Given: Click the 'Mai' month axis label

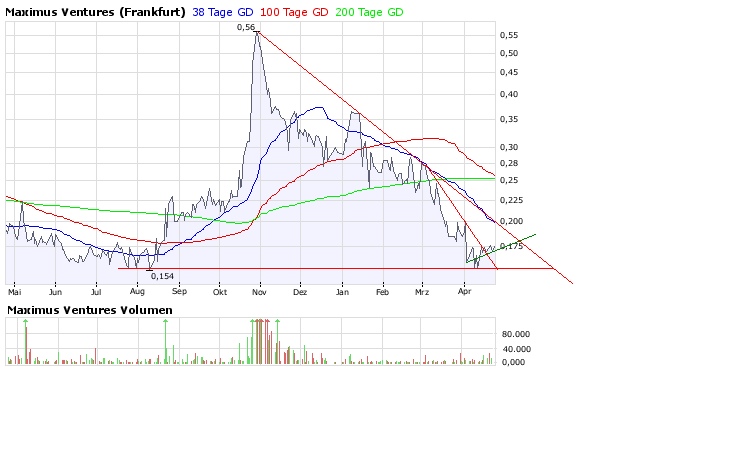Looking at the screenshot, I should coord(15,292).
